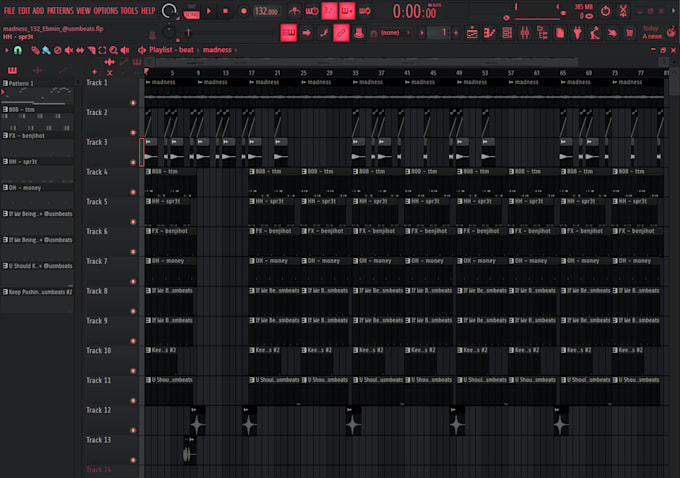680x478 pixels.
Task: Expand the arrow after madness breadcrumb
Action: coord(236,50)
